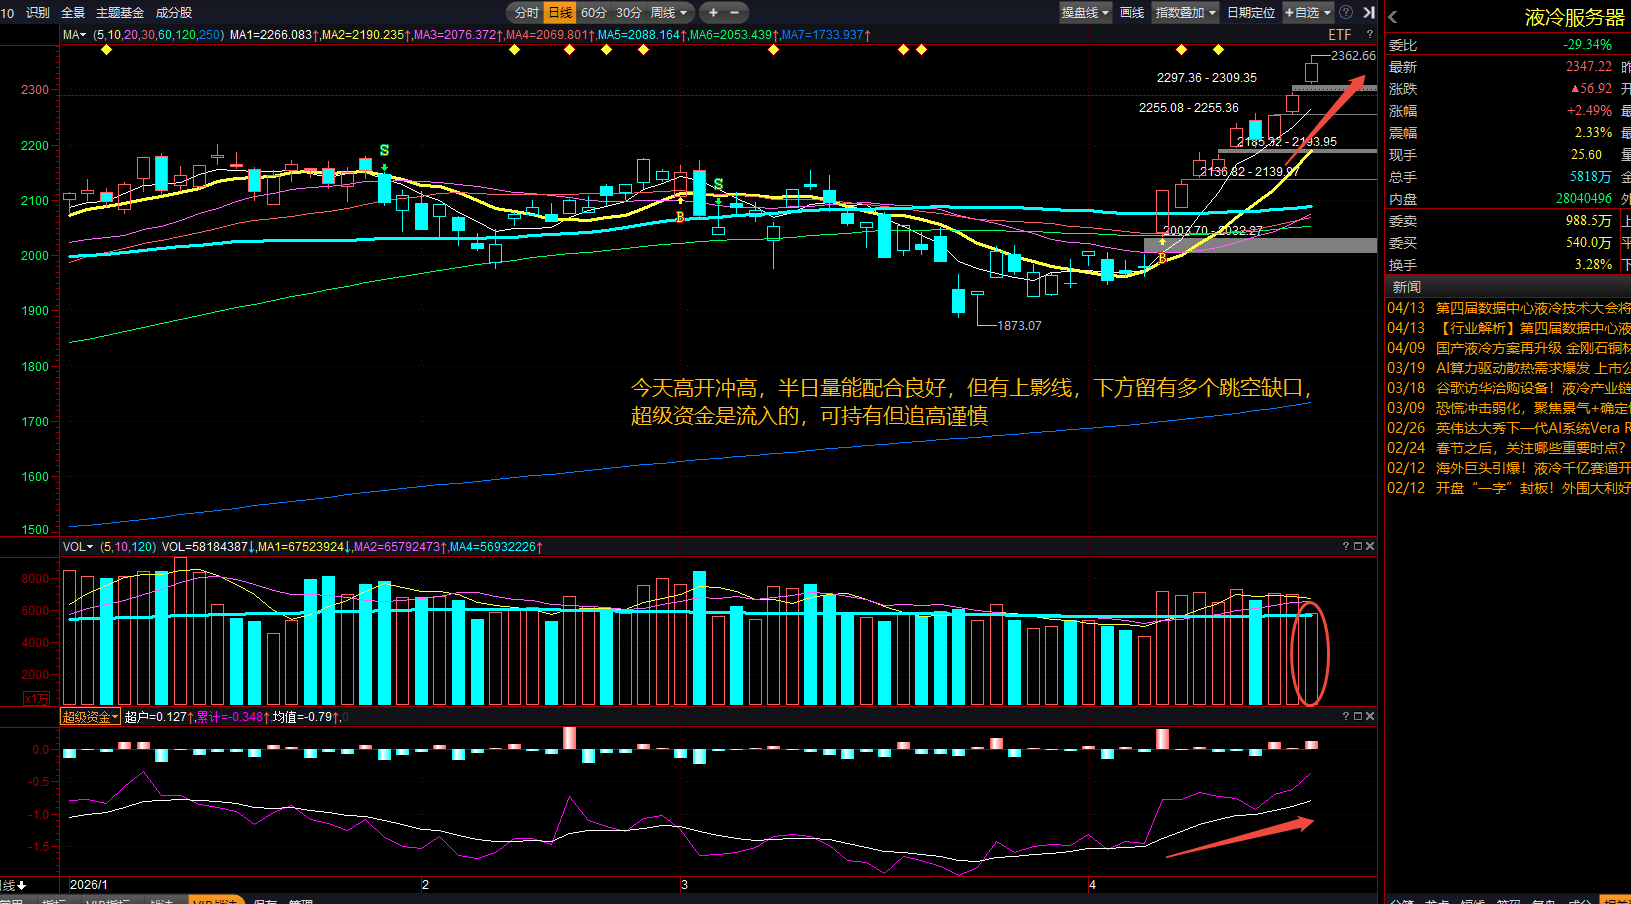The width and height of the screenshot is (1631, 904).
Task: Open news 第四届数据中心液冷技术大会
Action: click(x=1532, y=308)
